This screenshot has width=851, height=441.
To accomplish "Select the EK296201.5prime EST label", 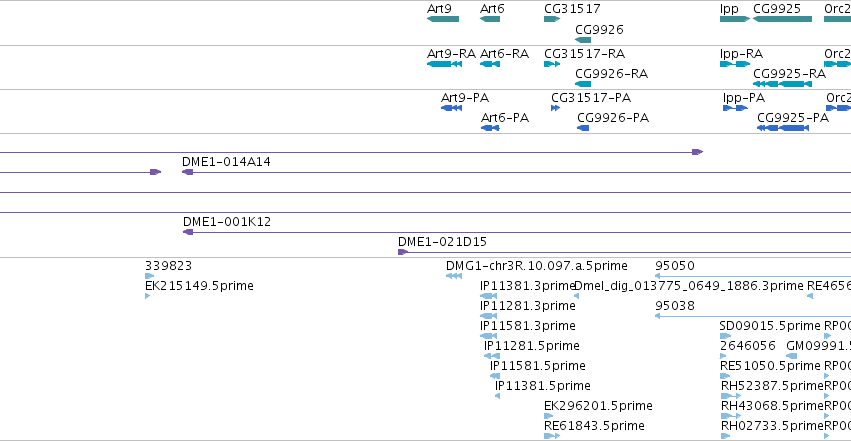I will 598,406.
